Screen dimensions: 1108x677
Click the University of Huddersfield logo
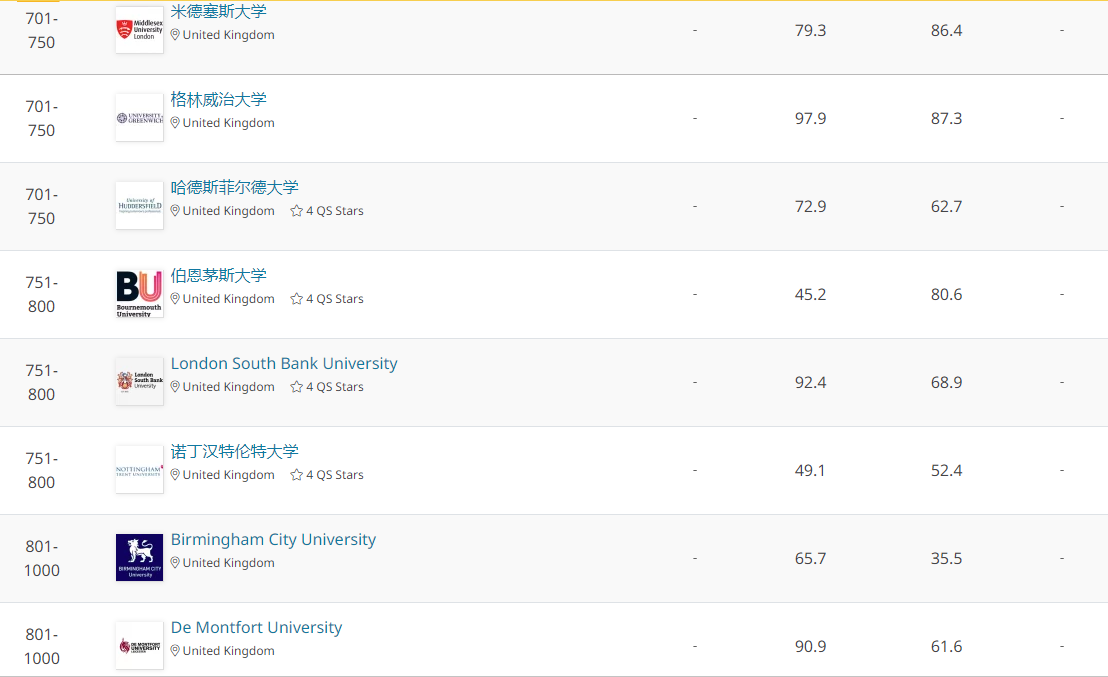tap(139, 206)
